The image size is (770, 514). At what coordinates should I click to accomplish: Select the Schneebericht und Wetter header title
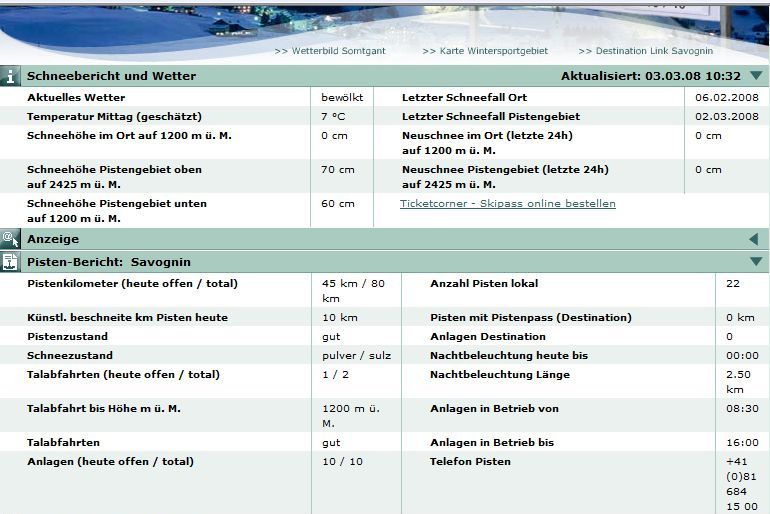click(111, 76)
